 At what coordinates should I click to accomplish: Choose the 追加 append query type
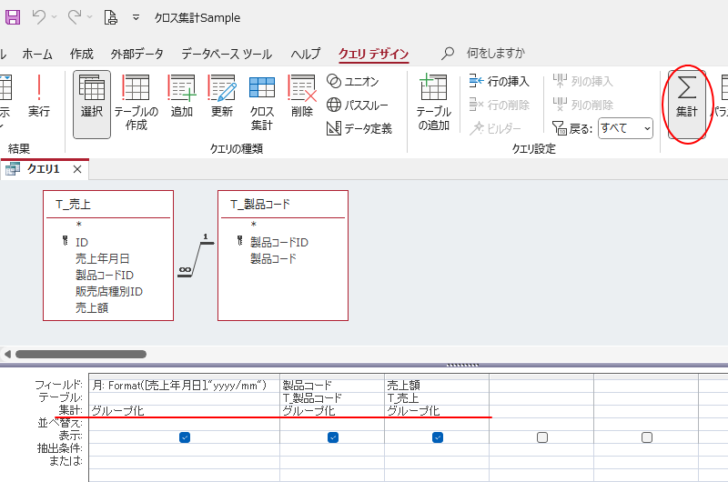(x=182, y=97)
